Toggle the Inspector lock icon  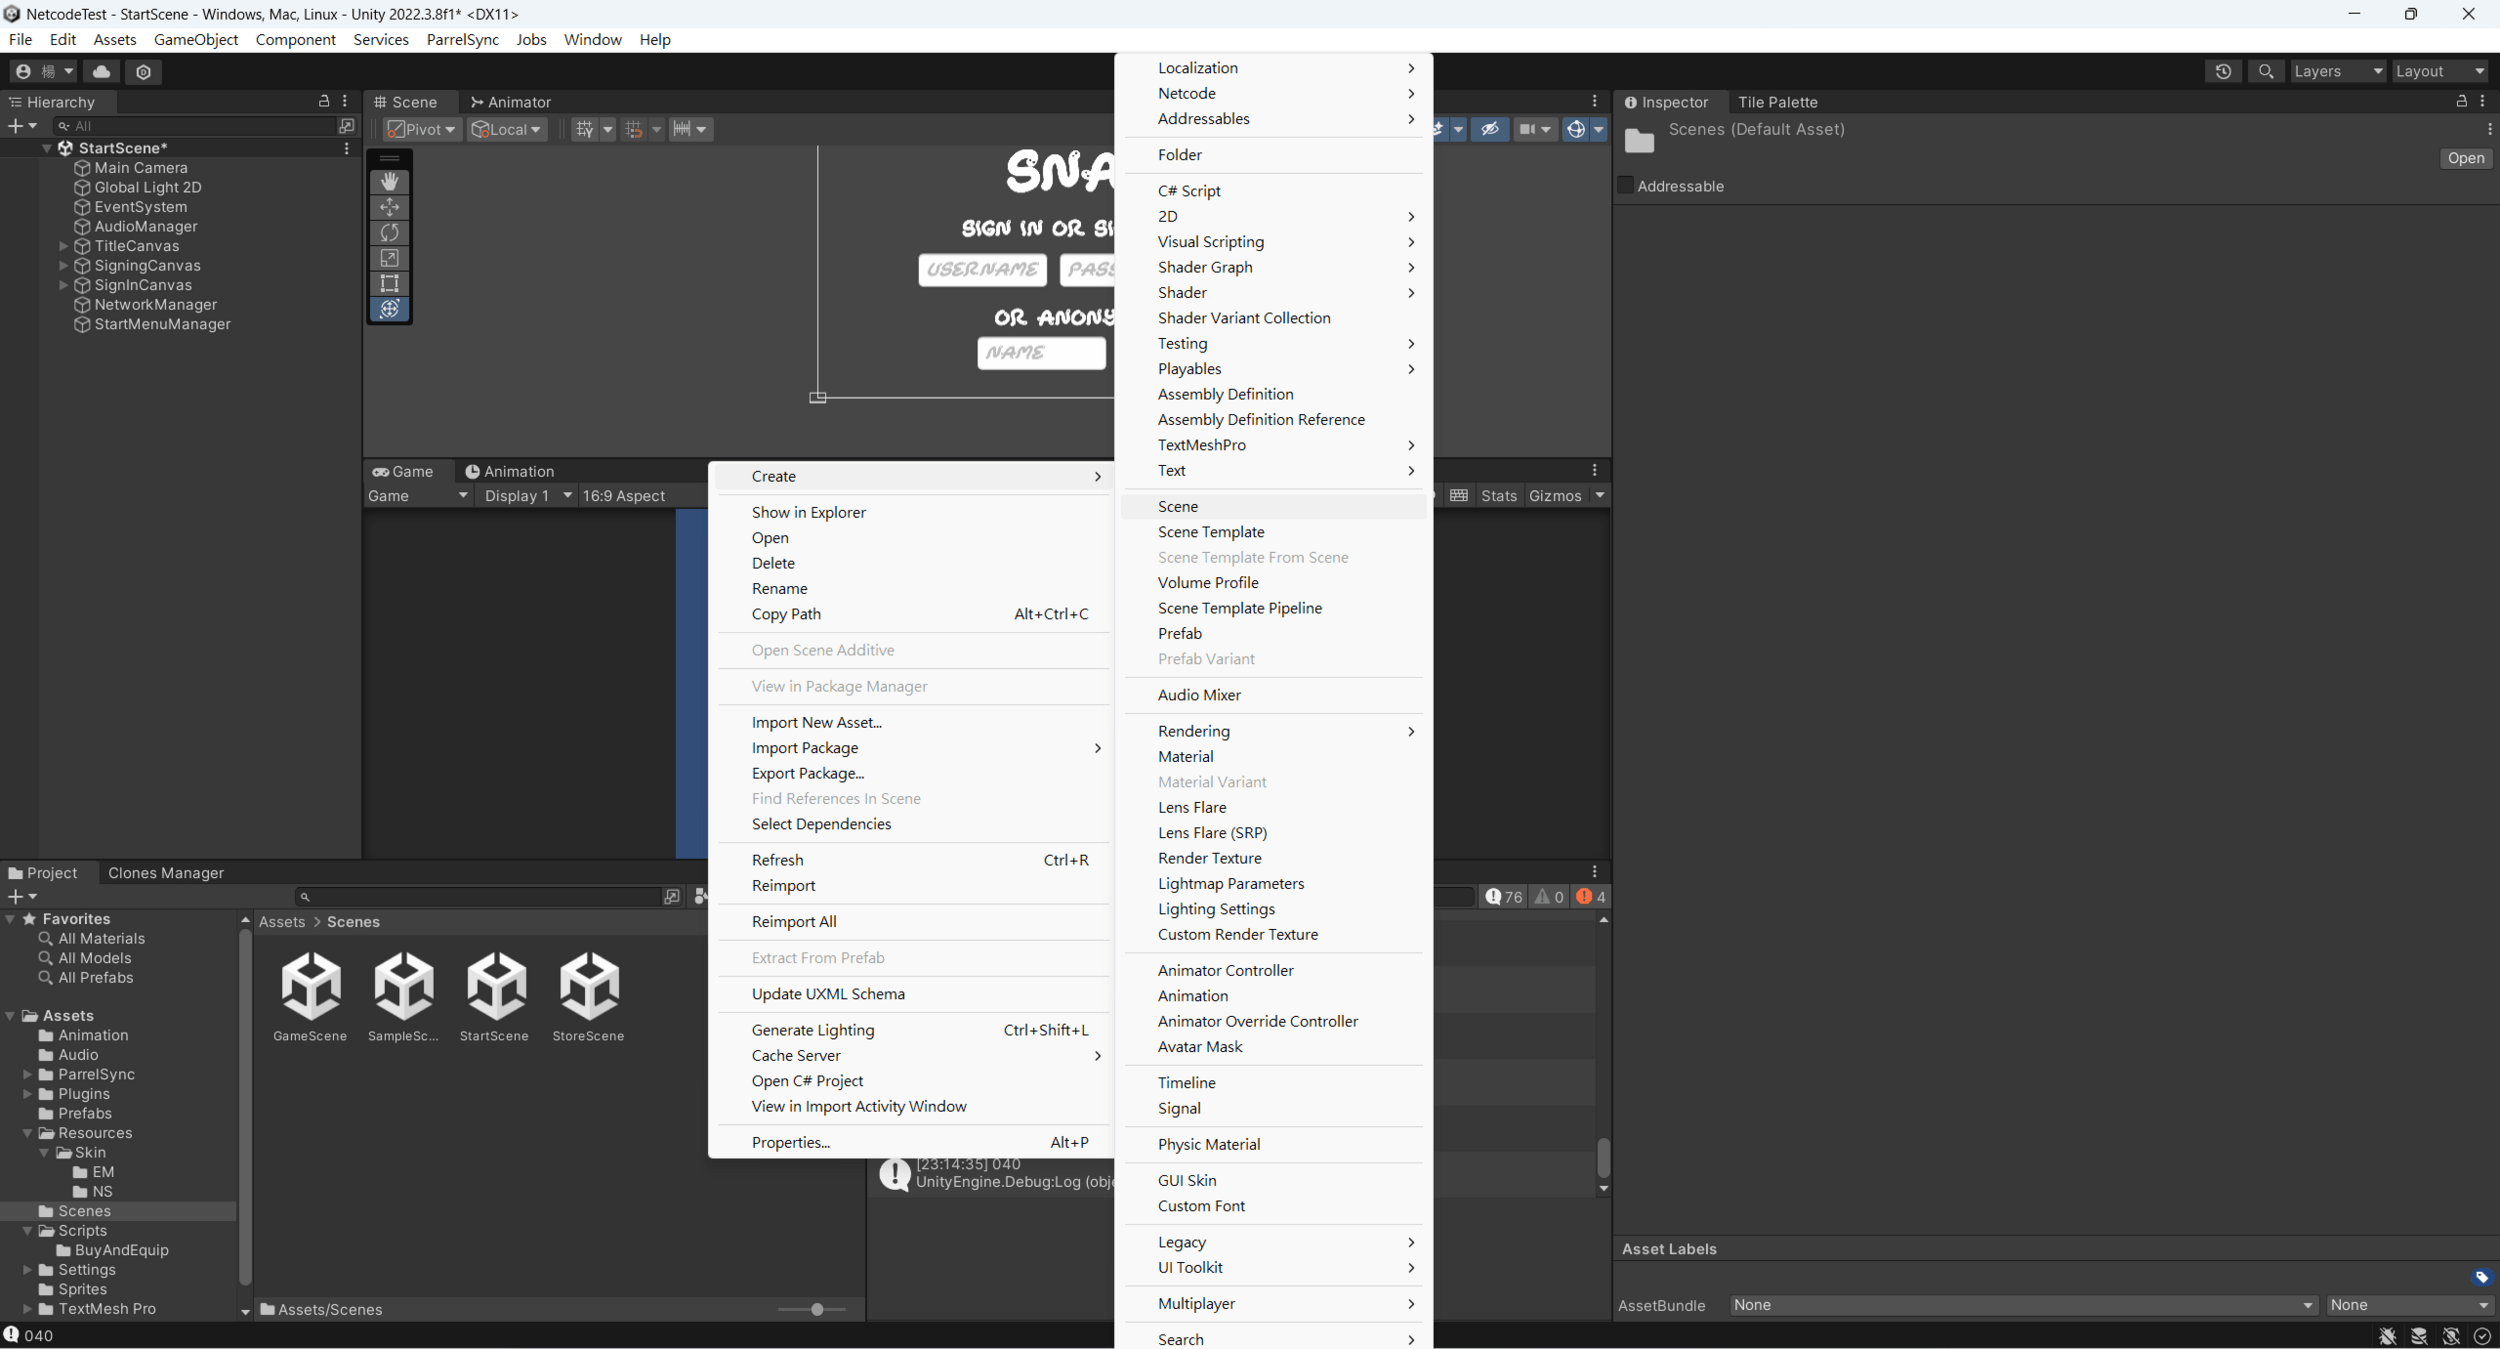(x=2461, y=101)
